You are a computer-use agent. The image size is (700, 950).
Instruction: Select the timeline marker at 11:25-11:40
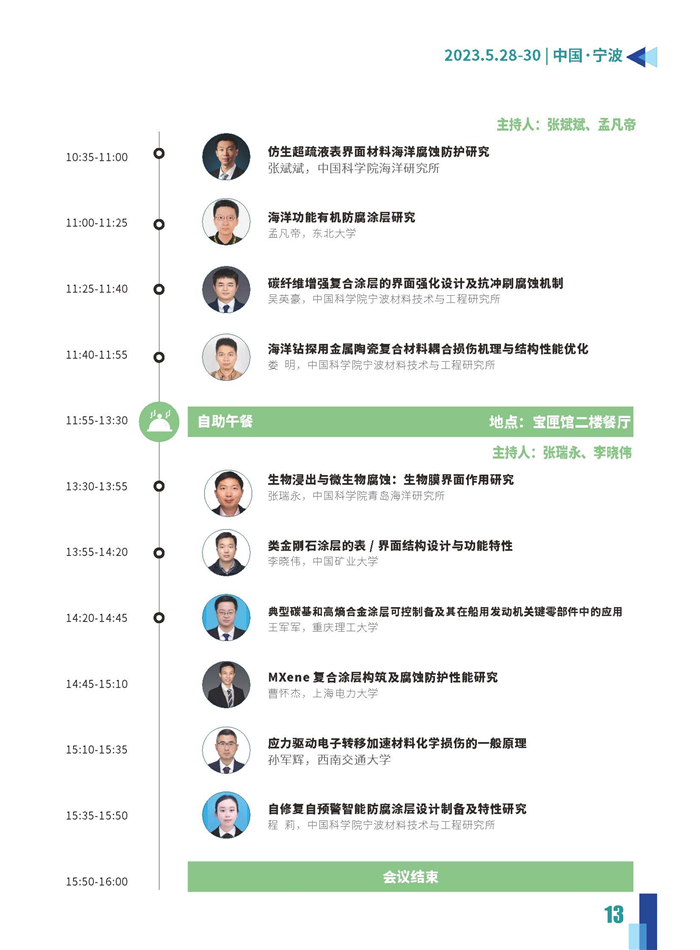[159, 289]
